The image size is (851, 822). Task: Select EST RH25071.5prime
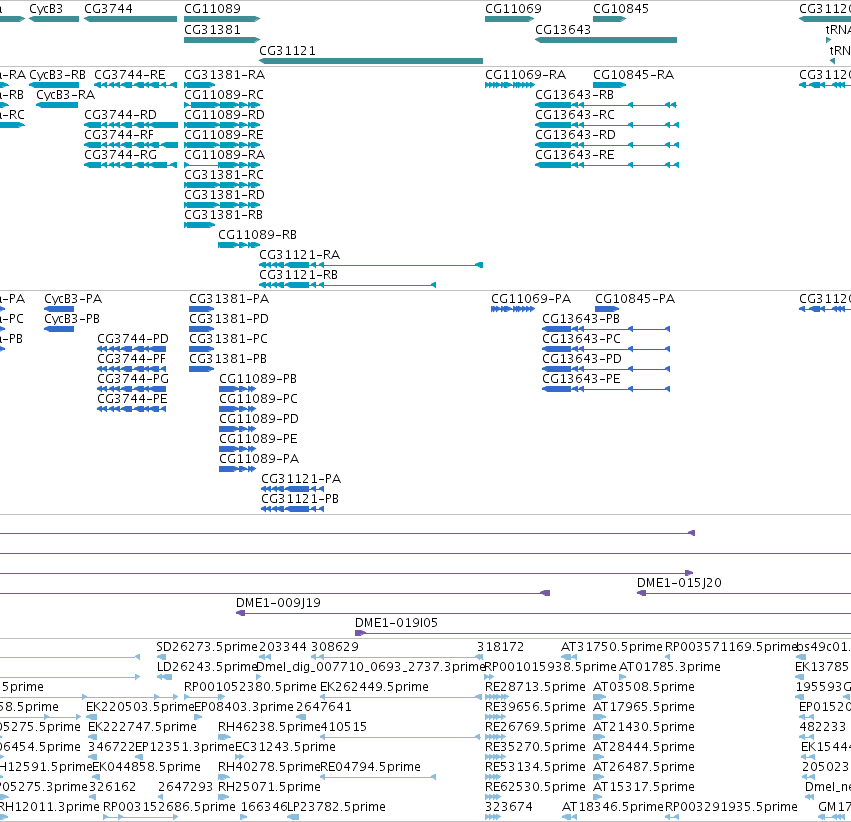point(269,787)
